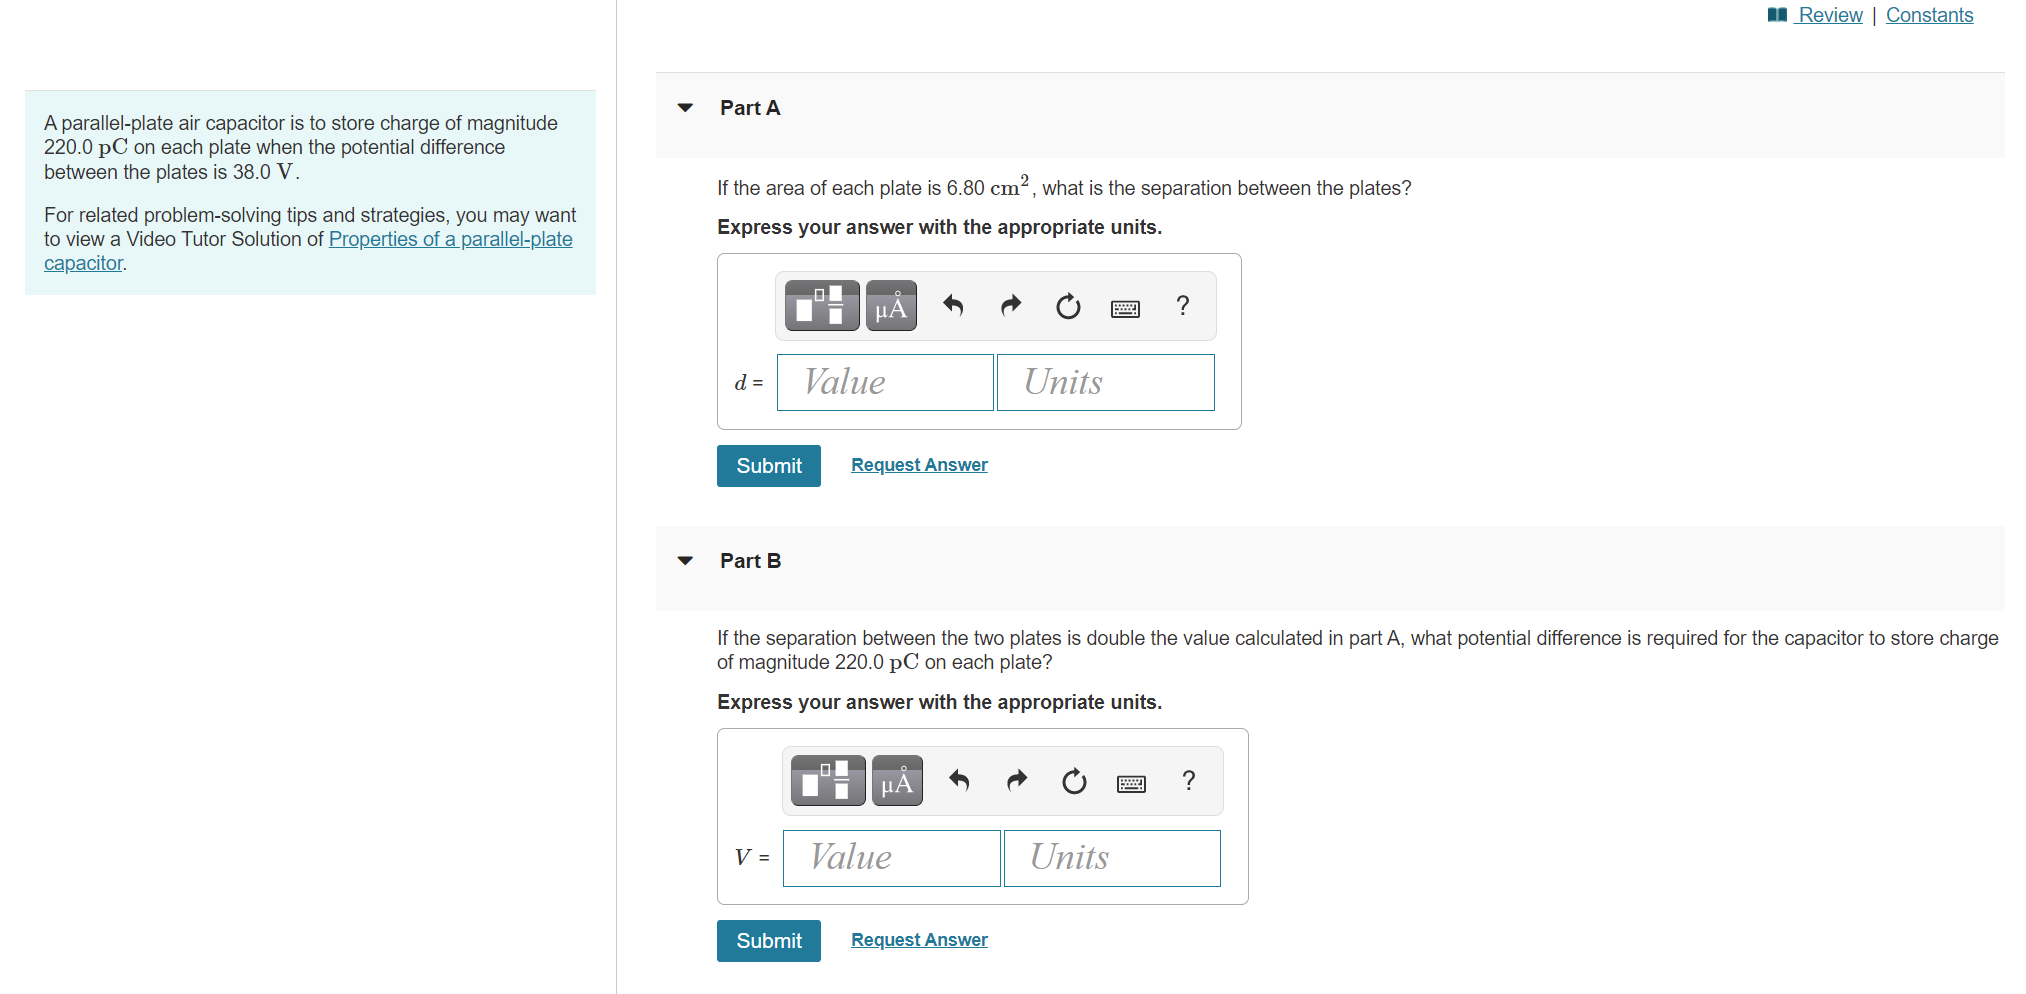2026x994 pixels.
Task: Open the keyboard shortcuts icon in Part A
Action: point(1124,306)
